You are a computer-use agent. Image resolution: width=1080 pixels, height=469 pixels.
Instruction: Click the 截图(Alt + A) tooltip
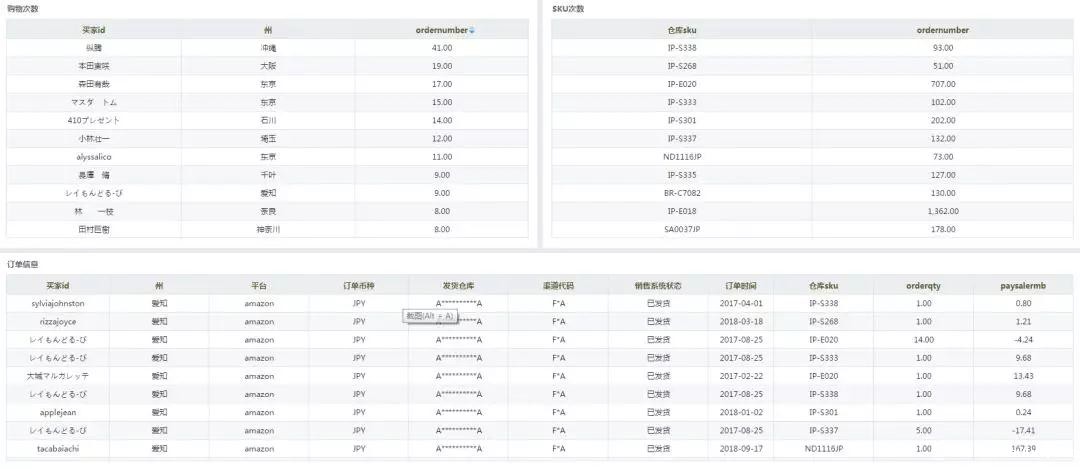tap(430, 316)
